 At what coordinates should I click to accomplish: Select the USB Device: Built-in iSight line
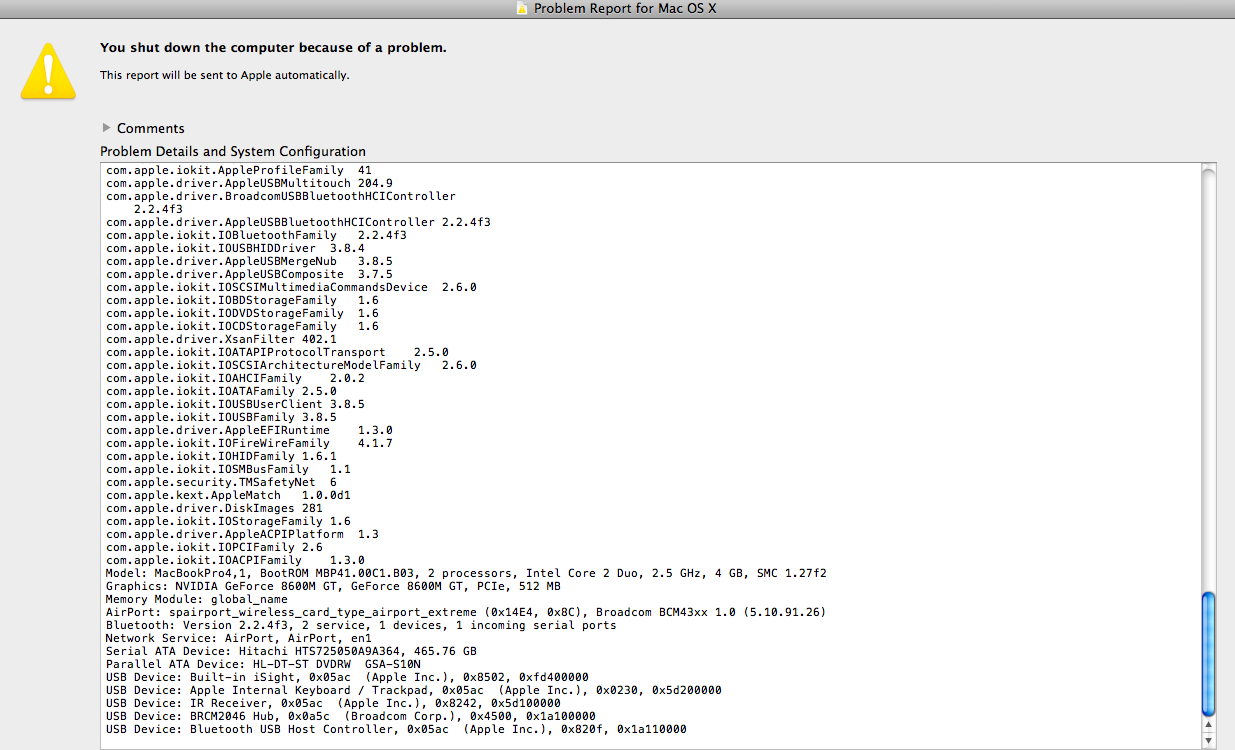coord(347,677)
